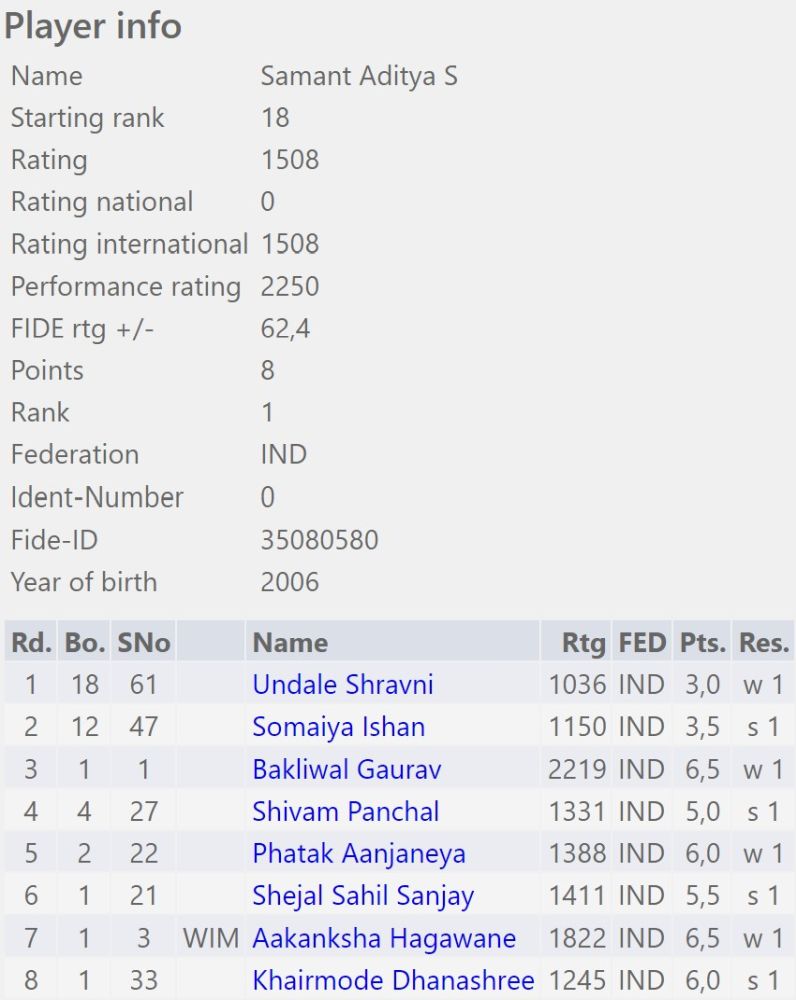The height and width of the screenshot is (1000, 796).
Task: Click the Bo. column header
Action: click(x=85, y=642)
